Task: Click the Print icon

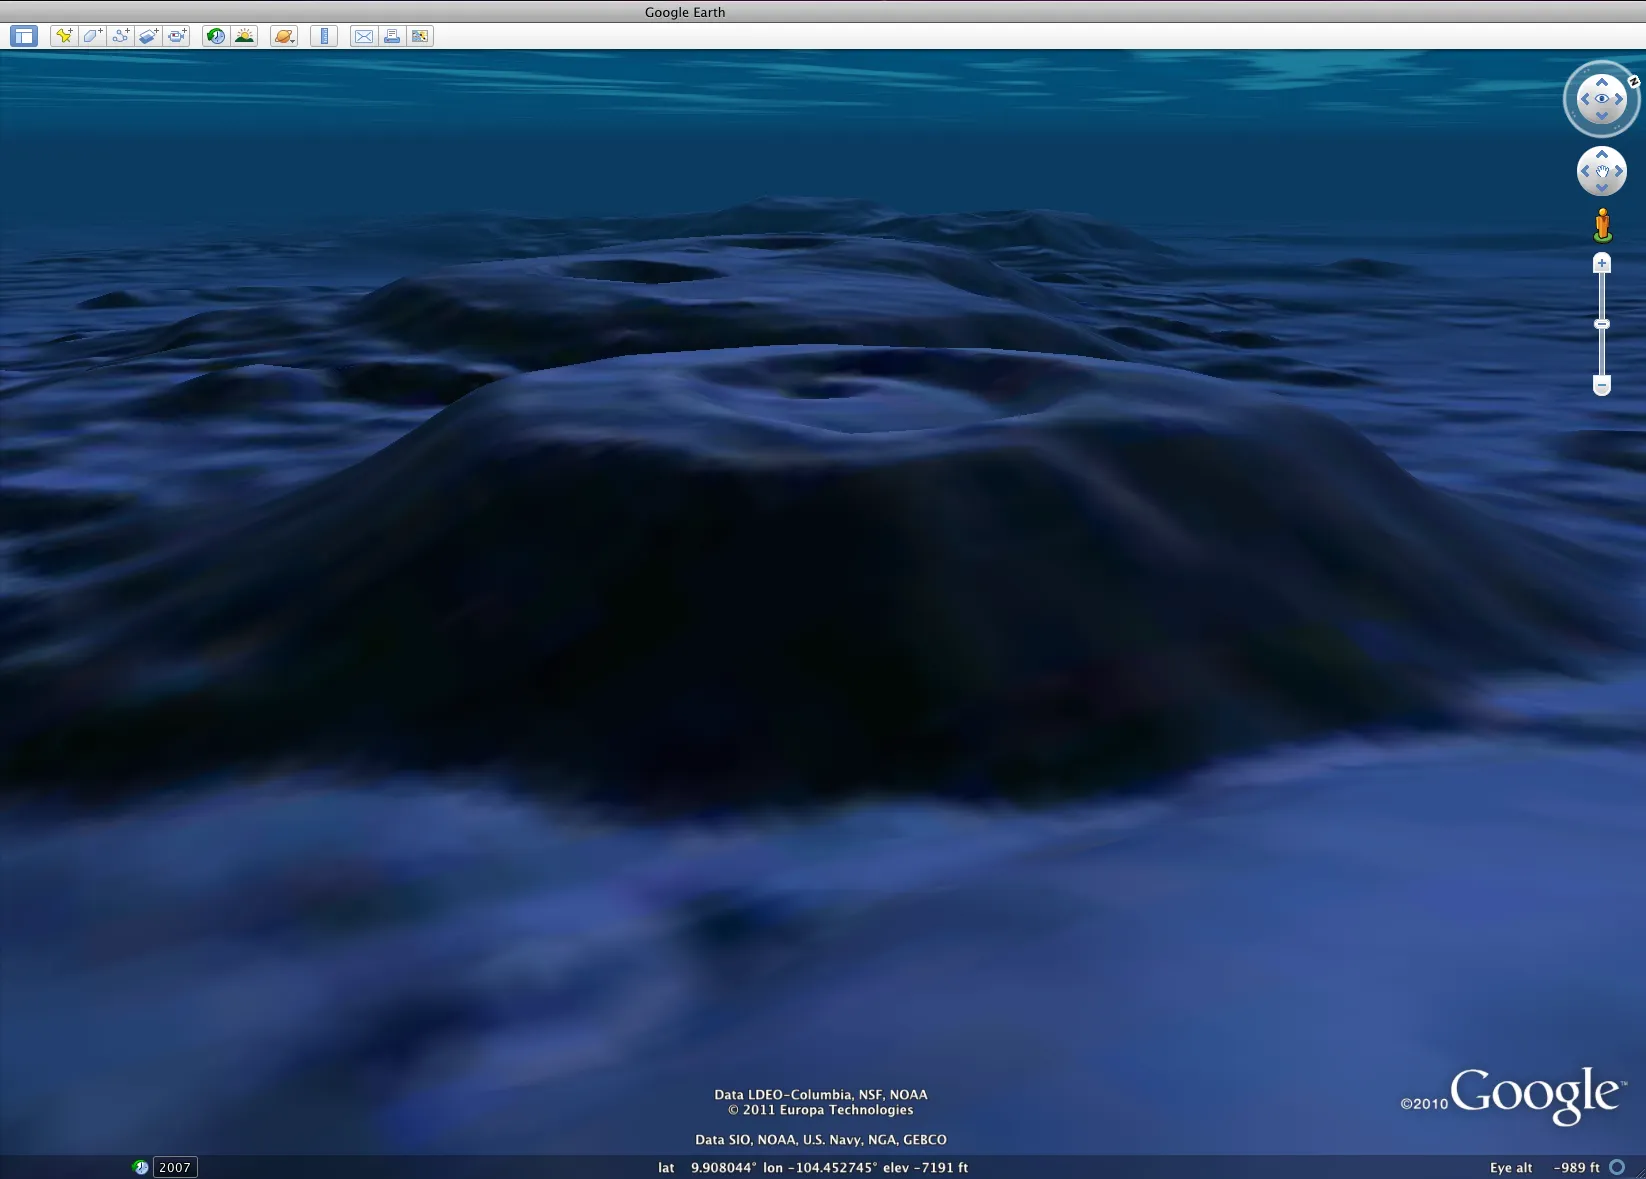Action: (x=392, y=36)
